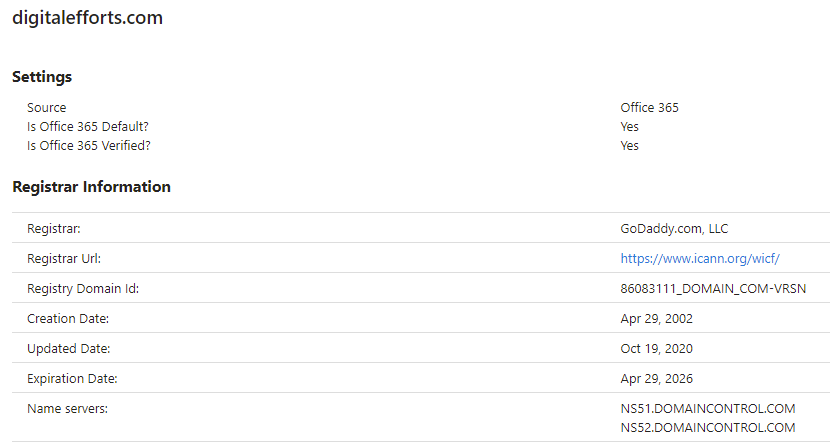
Task: Open the https://www.icann.org/wicf/ registrar link
Action: tap(700, 259)
